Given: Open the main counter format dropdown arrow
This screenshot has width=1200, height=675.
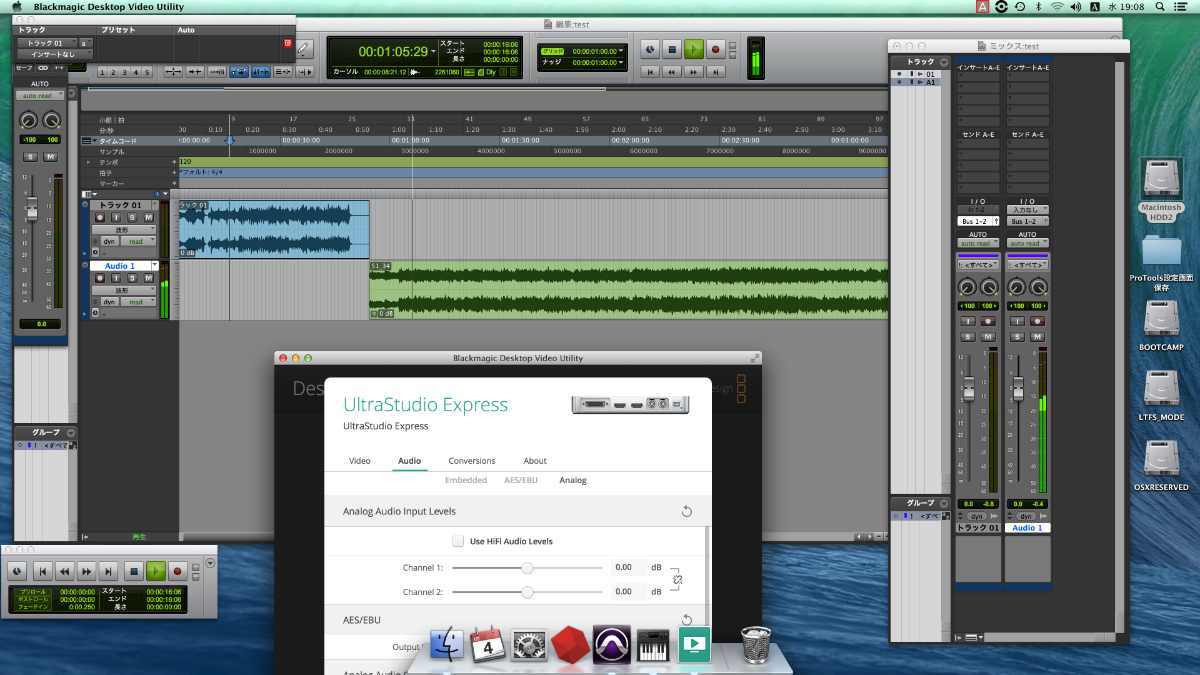Looking at the screenshot, I should [x=433, y=50].
